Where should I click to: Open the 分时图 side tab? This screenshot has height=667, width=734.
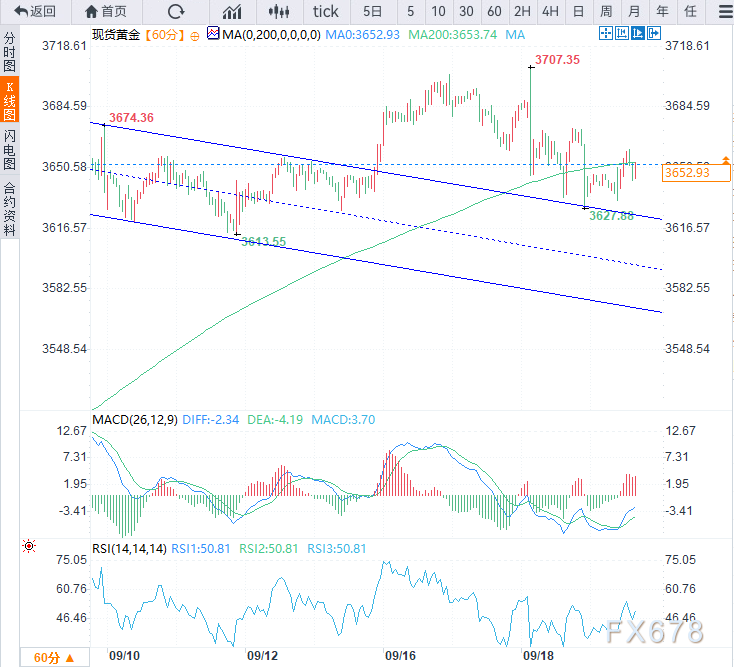click(10, 50)
